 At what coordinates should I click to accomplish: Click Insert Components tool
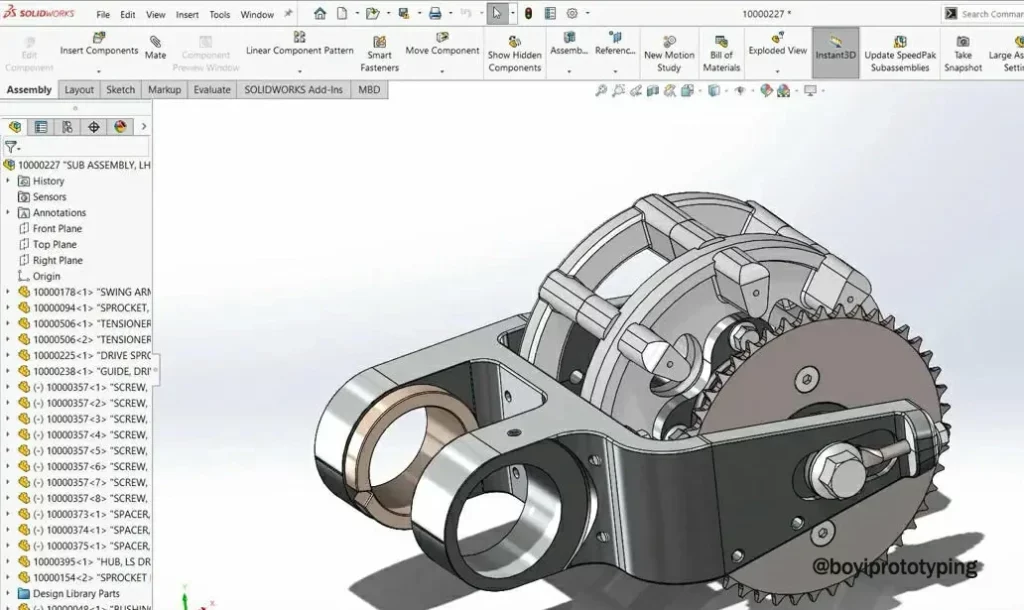(x=99, y=44)
